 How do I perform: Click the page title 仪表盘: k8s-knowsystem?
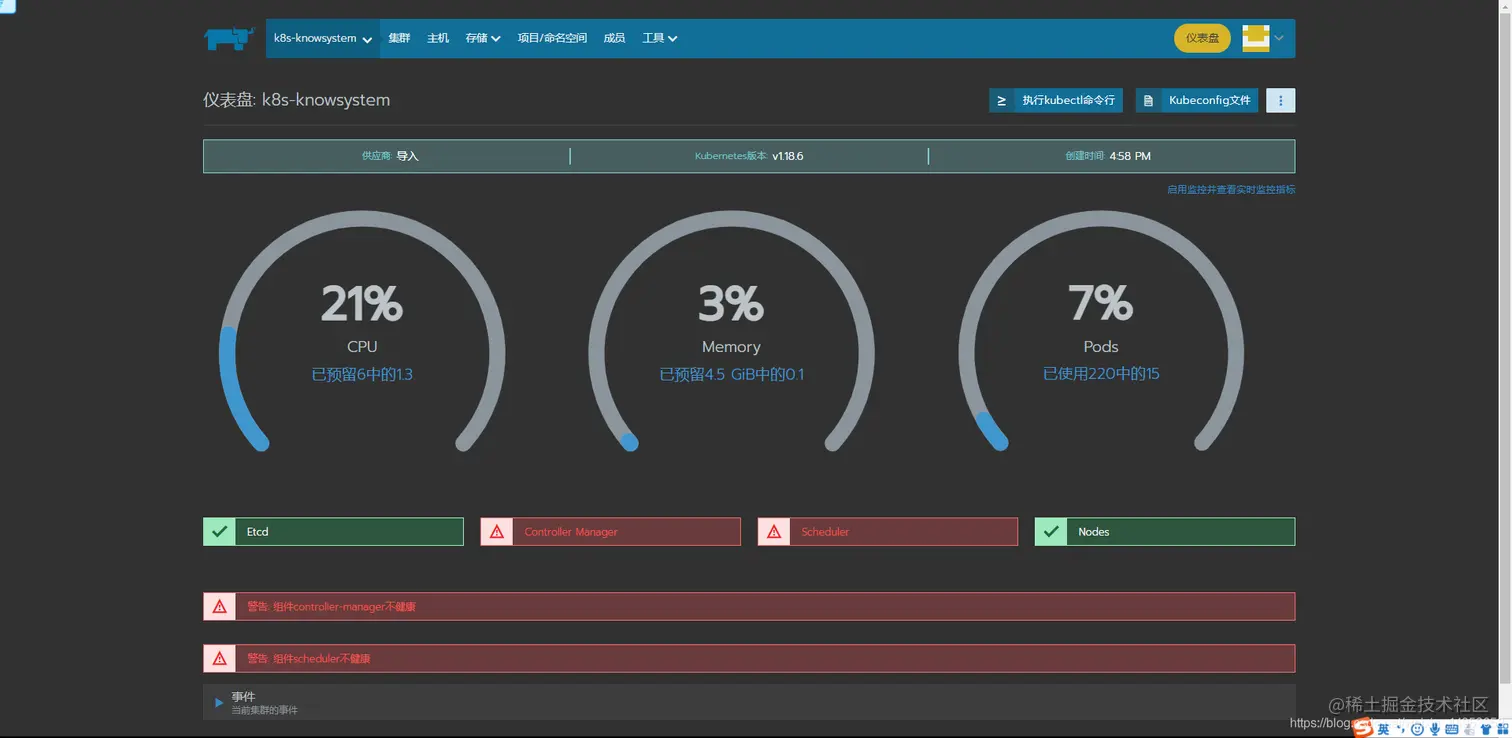[x=297, y=100]
